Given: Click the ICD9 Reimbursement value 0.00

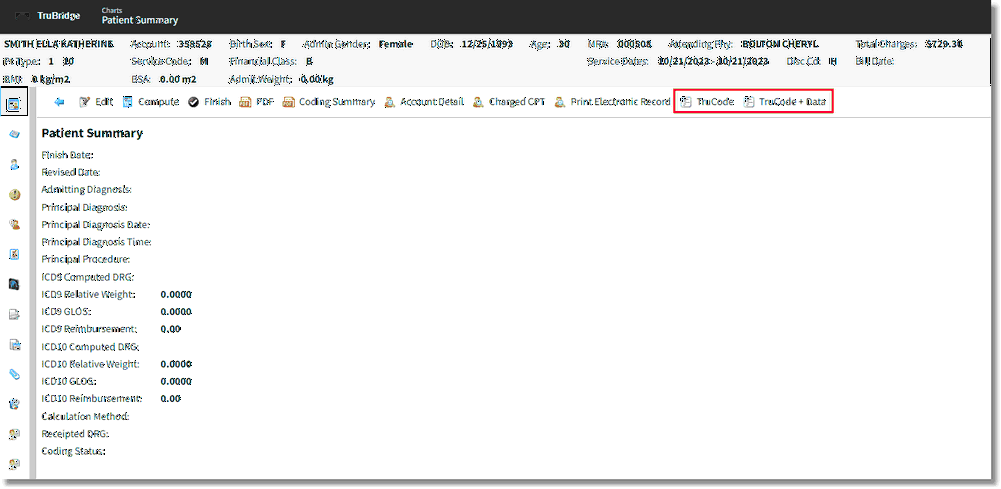Looking at the screenshot, I should [x=171, y=329].
